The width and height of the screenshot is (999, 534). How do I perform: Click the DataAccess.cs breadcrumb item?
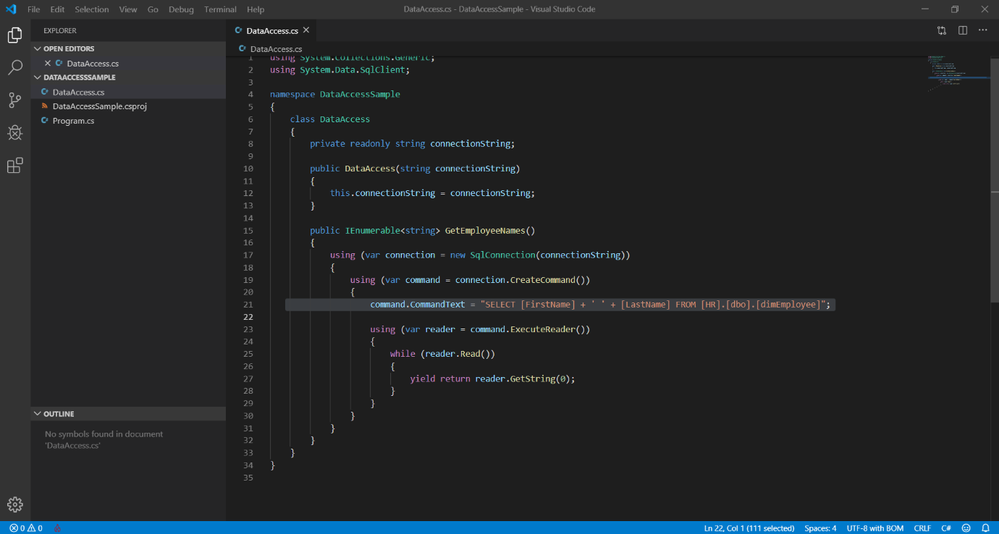(x=276, y=48)
